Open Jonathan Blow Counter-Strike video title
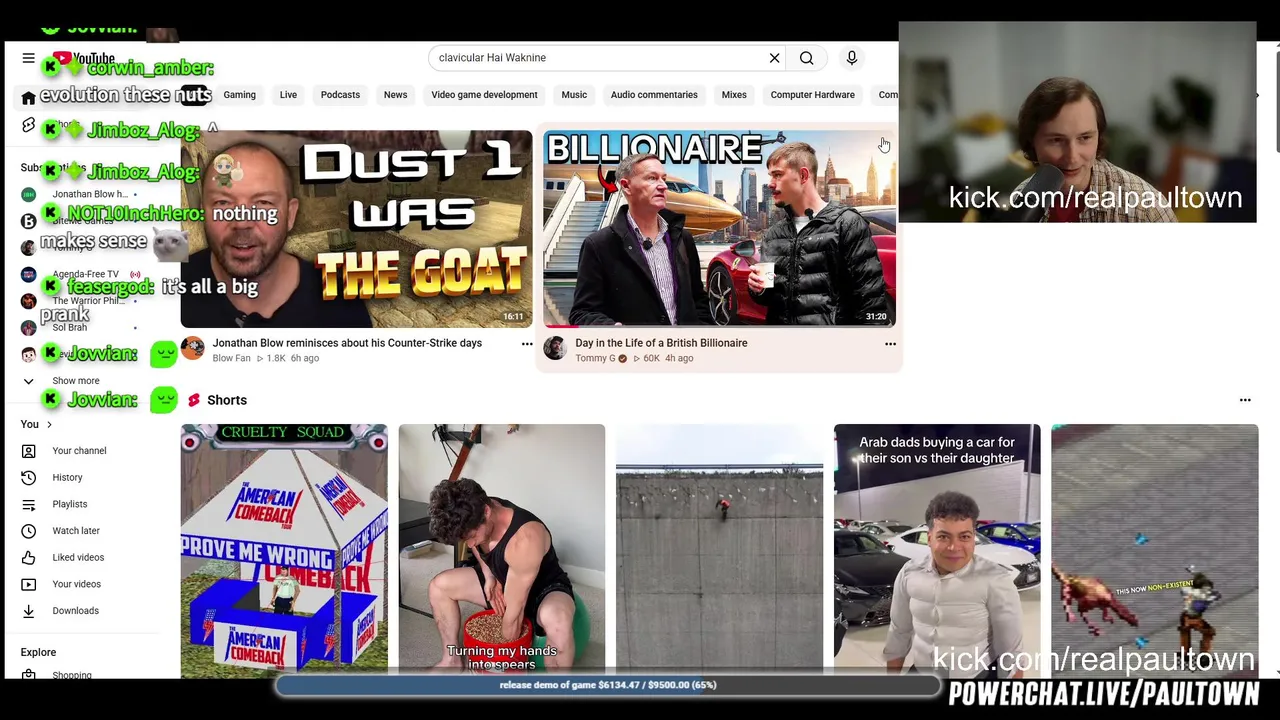1280x720 pixels. [x=347, y=343]
